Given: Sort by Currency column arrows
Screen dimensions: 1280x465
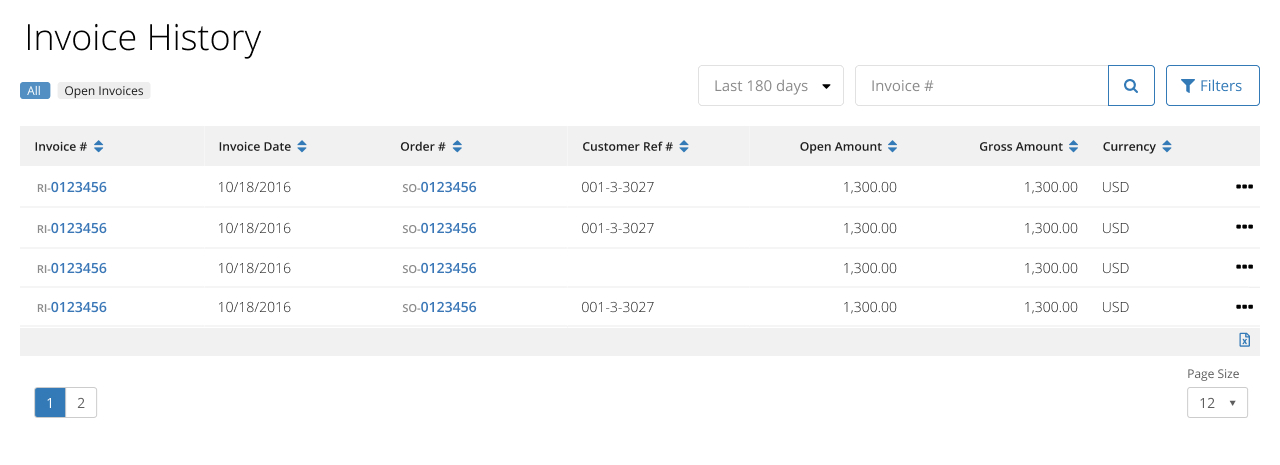Looking at the screenshot, I should pos(1167,146).
